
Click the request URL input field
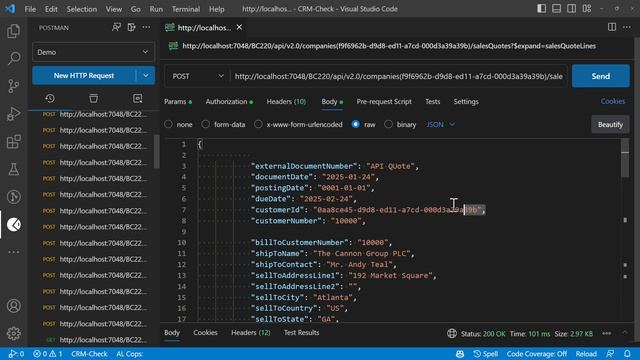point(399,76)
